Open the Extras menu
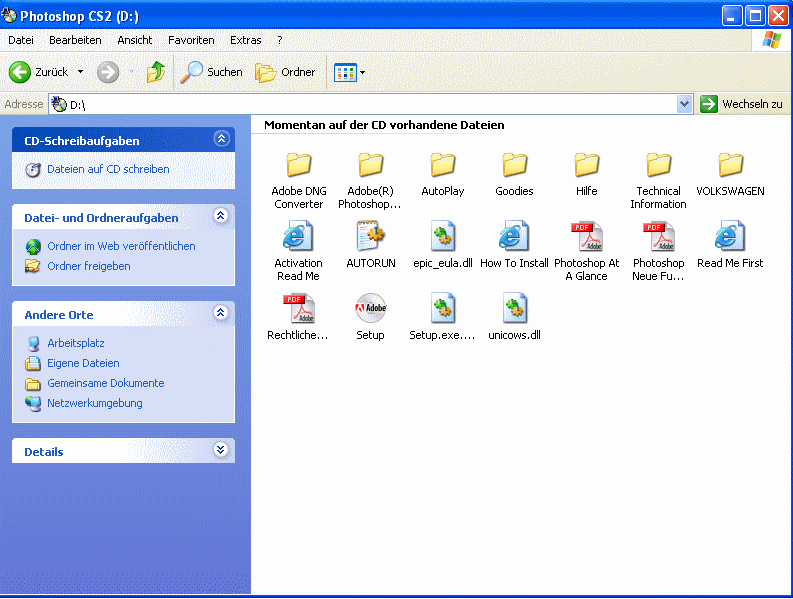 [x=246, y=40]
